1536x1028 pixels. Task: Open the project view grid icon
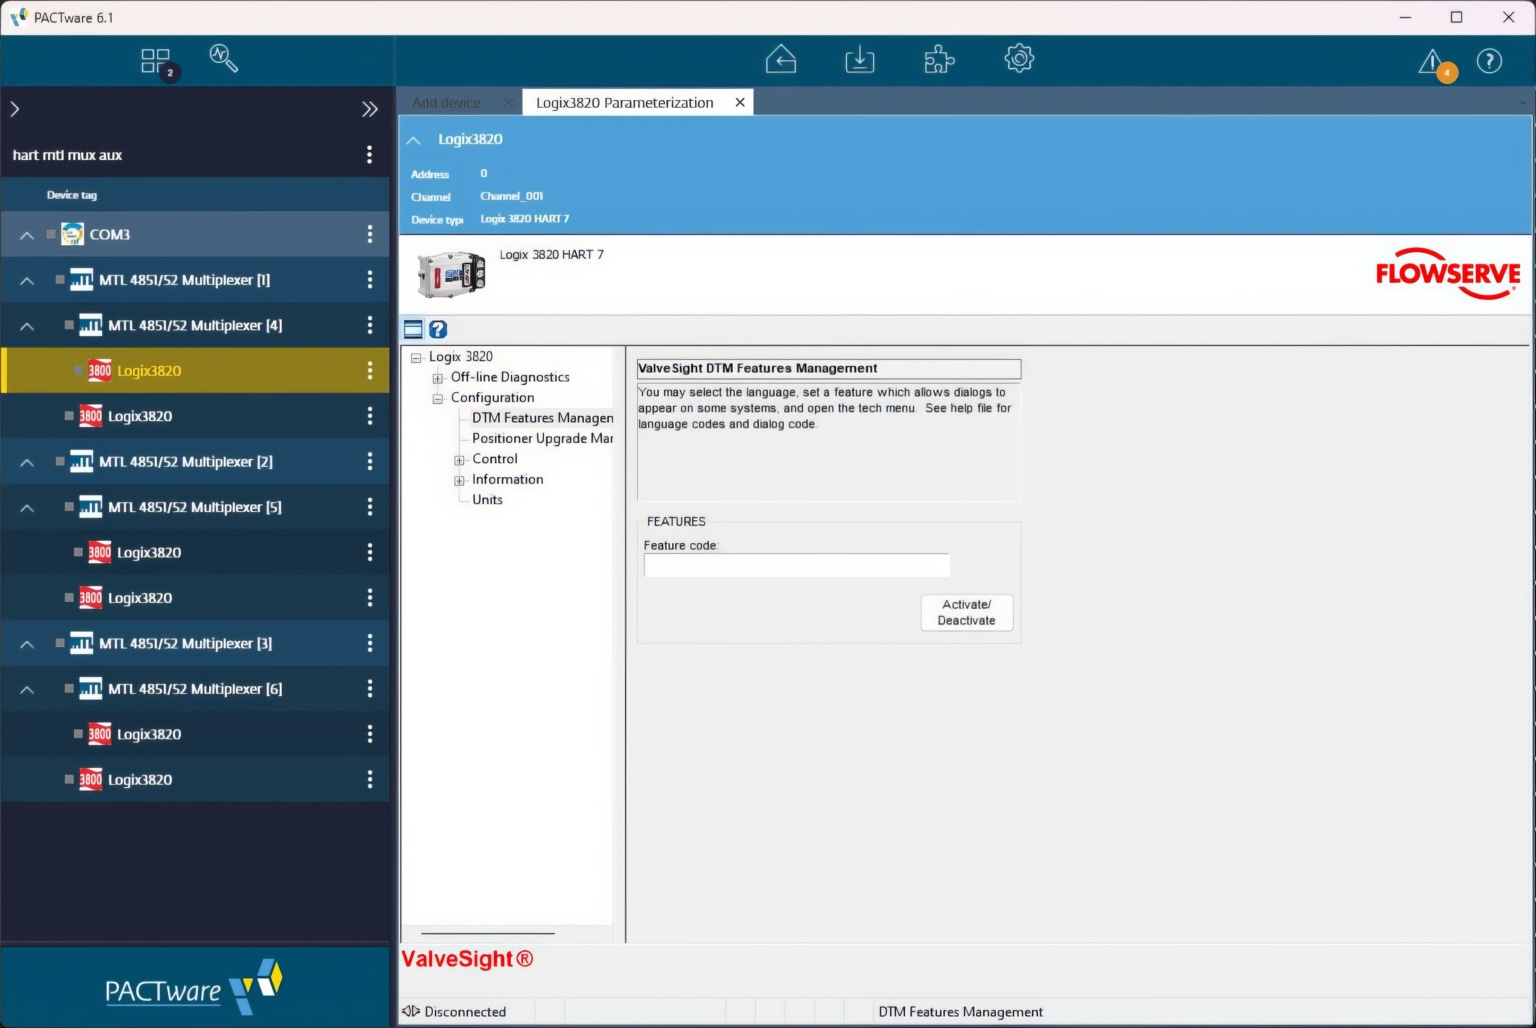(x=157, y=61)
